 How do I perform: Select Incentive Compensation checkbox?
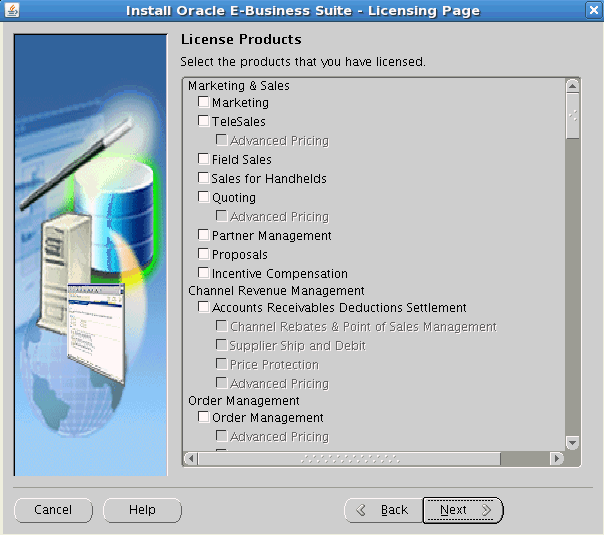[203, 272]
